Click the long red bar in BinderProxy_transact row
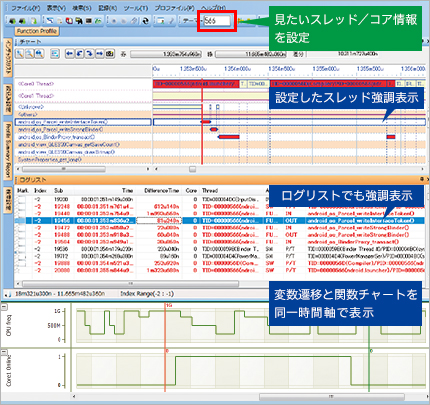 click(x=229, y=137)
